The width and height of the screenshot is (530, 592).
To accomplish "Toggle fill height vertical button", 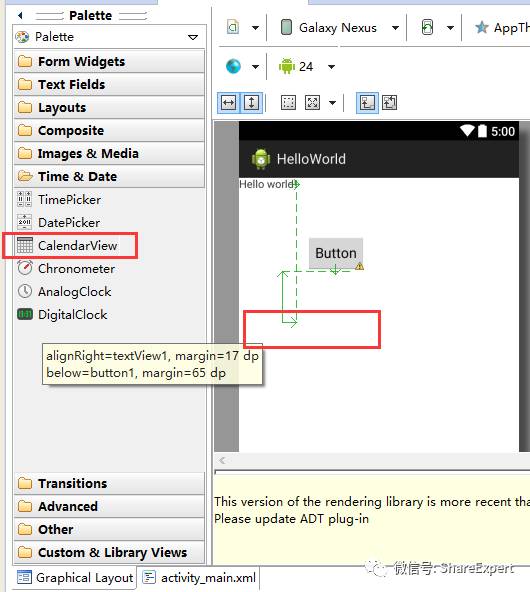I will (x=251, y=103).
